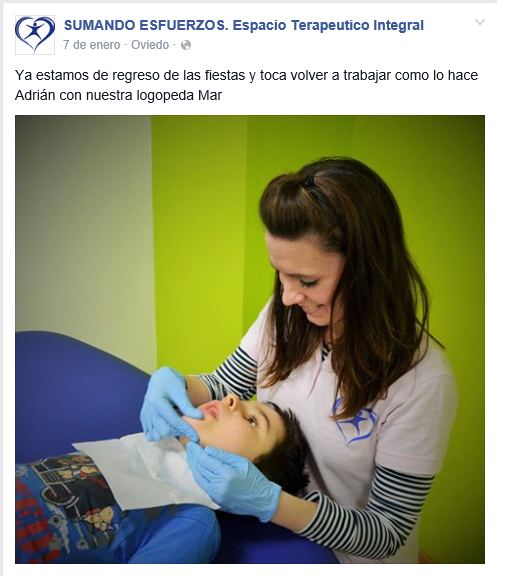505x576 pixels.
Task: Open the posted photo of the therapist
Action: (x=250, y=339)
